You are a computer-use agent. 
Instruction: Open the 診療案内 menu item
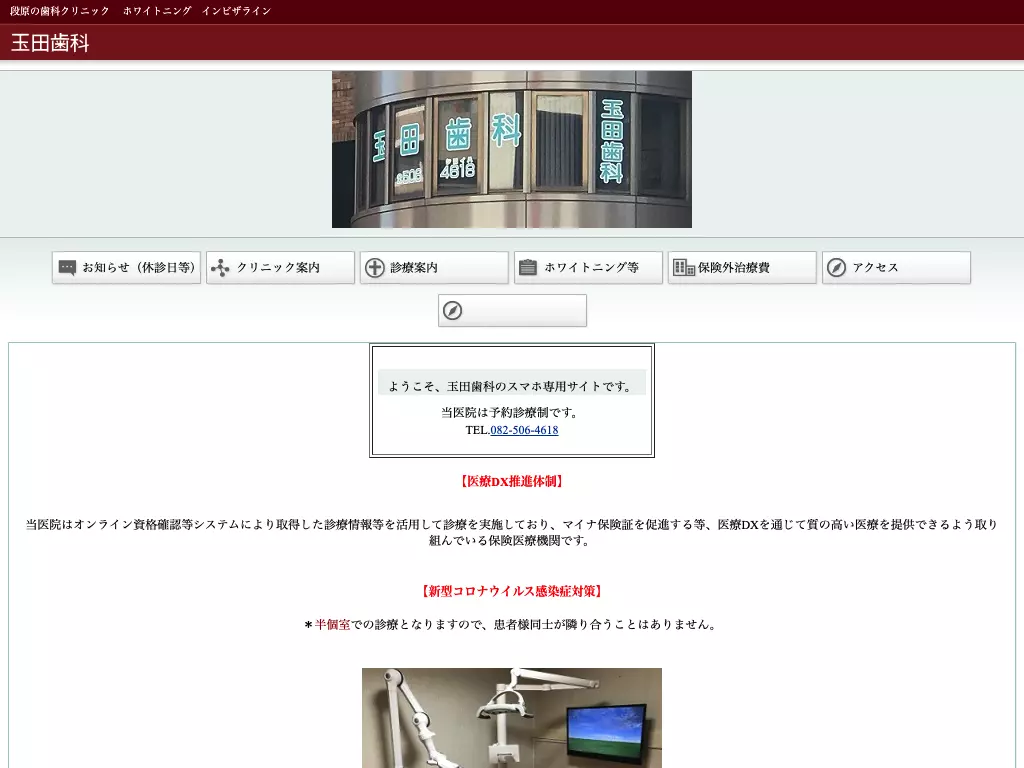[434, 268]
